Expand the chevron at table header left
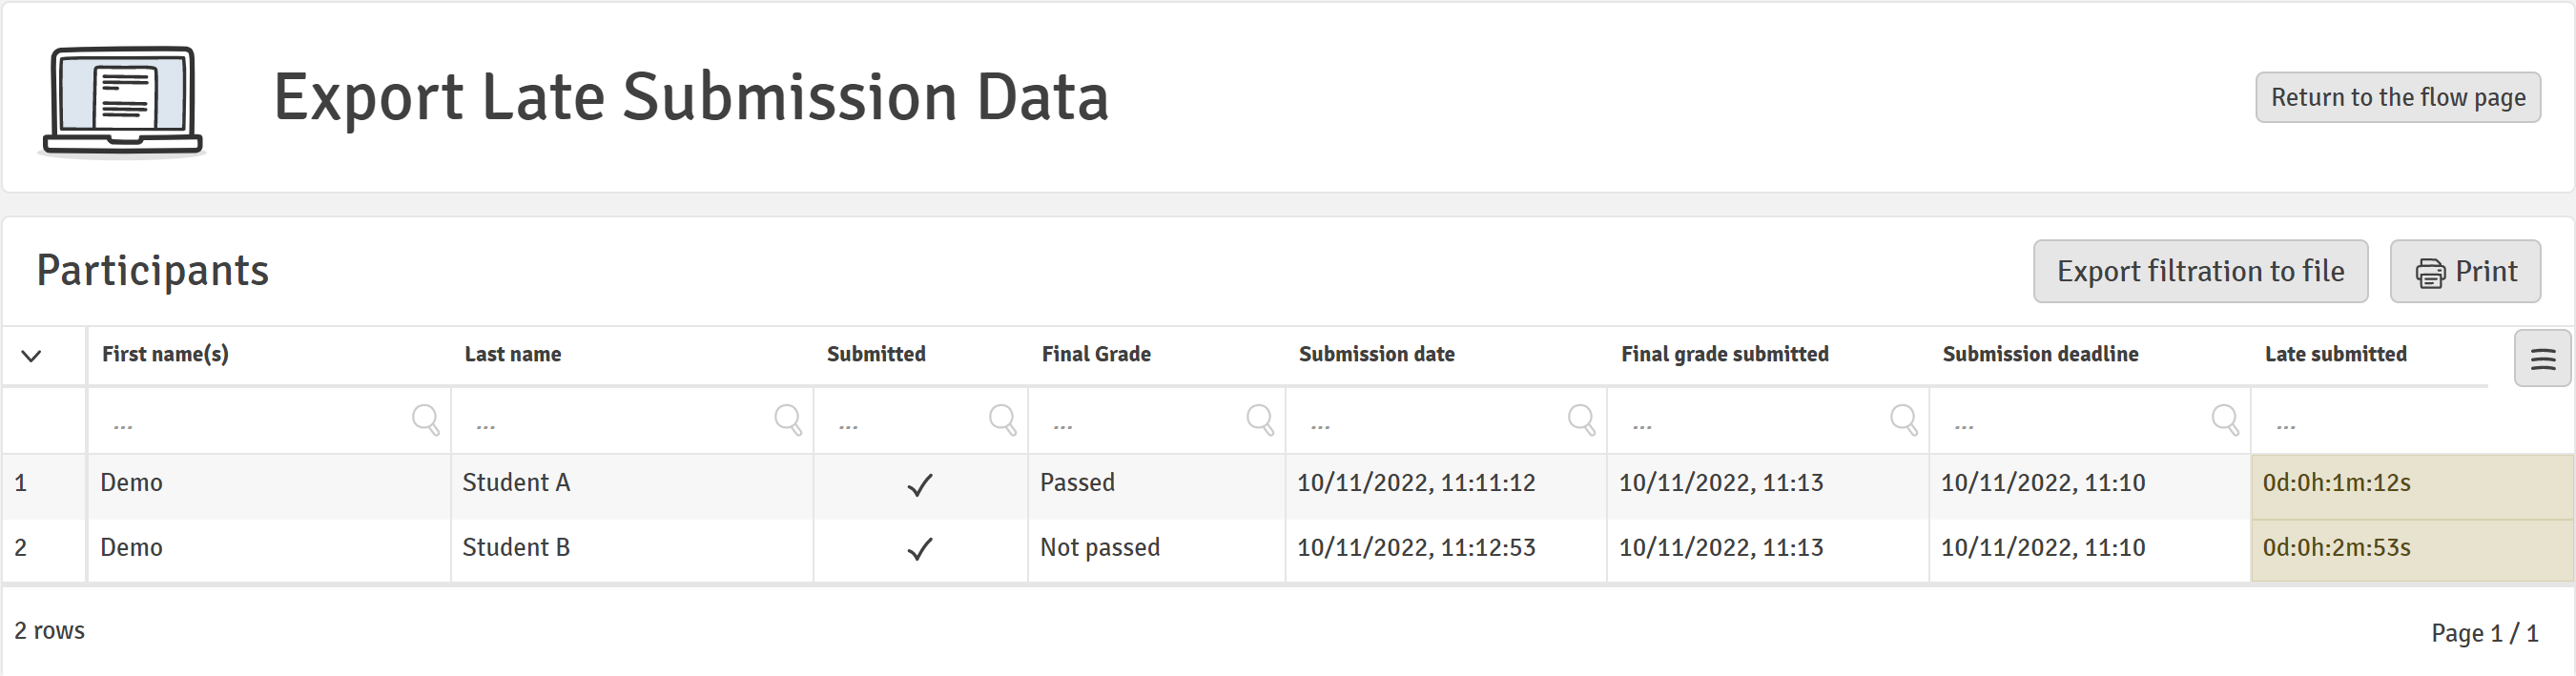Screen dimensions: 2576x676 pyautogui.click(x=31, y=355)
